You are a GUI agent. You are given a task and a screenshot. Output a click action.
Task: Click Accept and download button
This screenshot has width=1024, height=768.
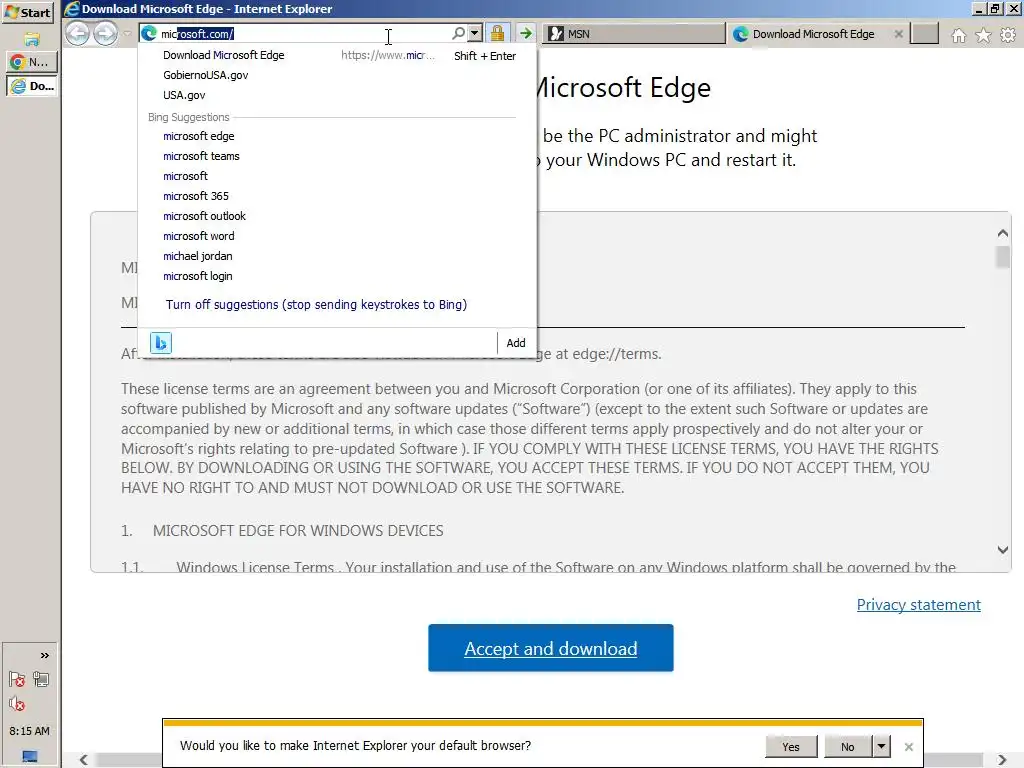(551, 648)
